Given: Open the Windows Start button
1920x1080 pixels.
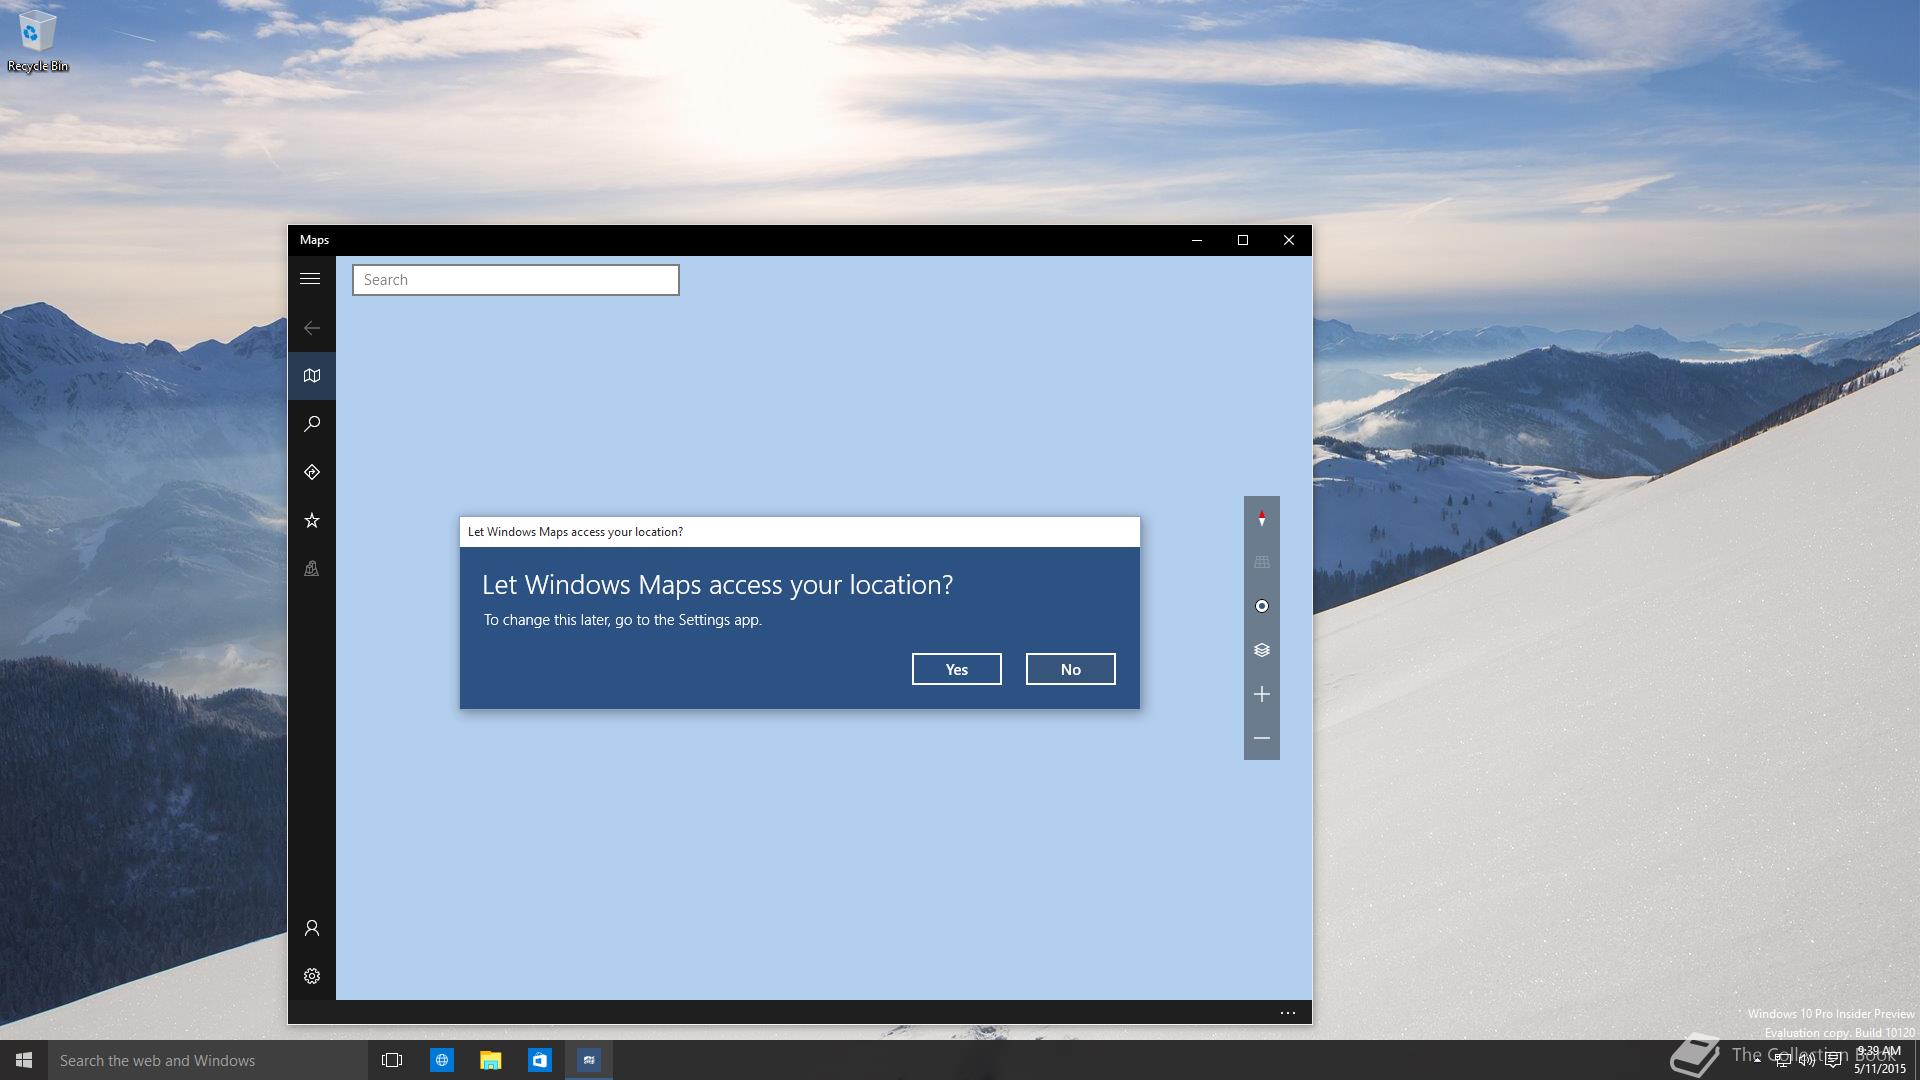Looking at the screenshot, I should (24, 1060).
